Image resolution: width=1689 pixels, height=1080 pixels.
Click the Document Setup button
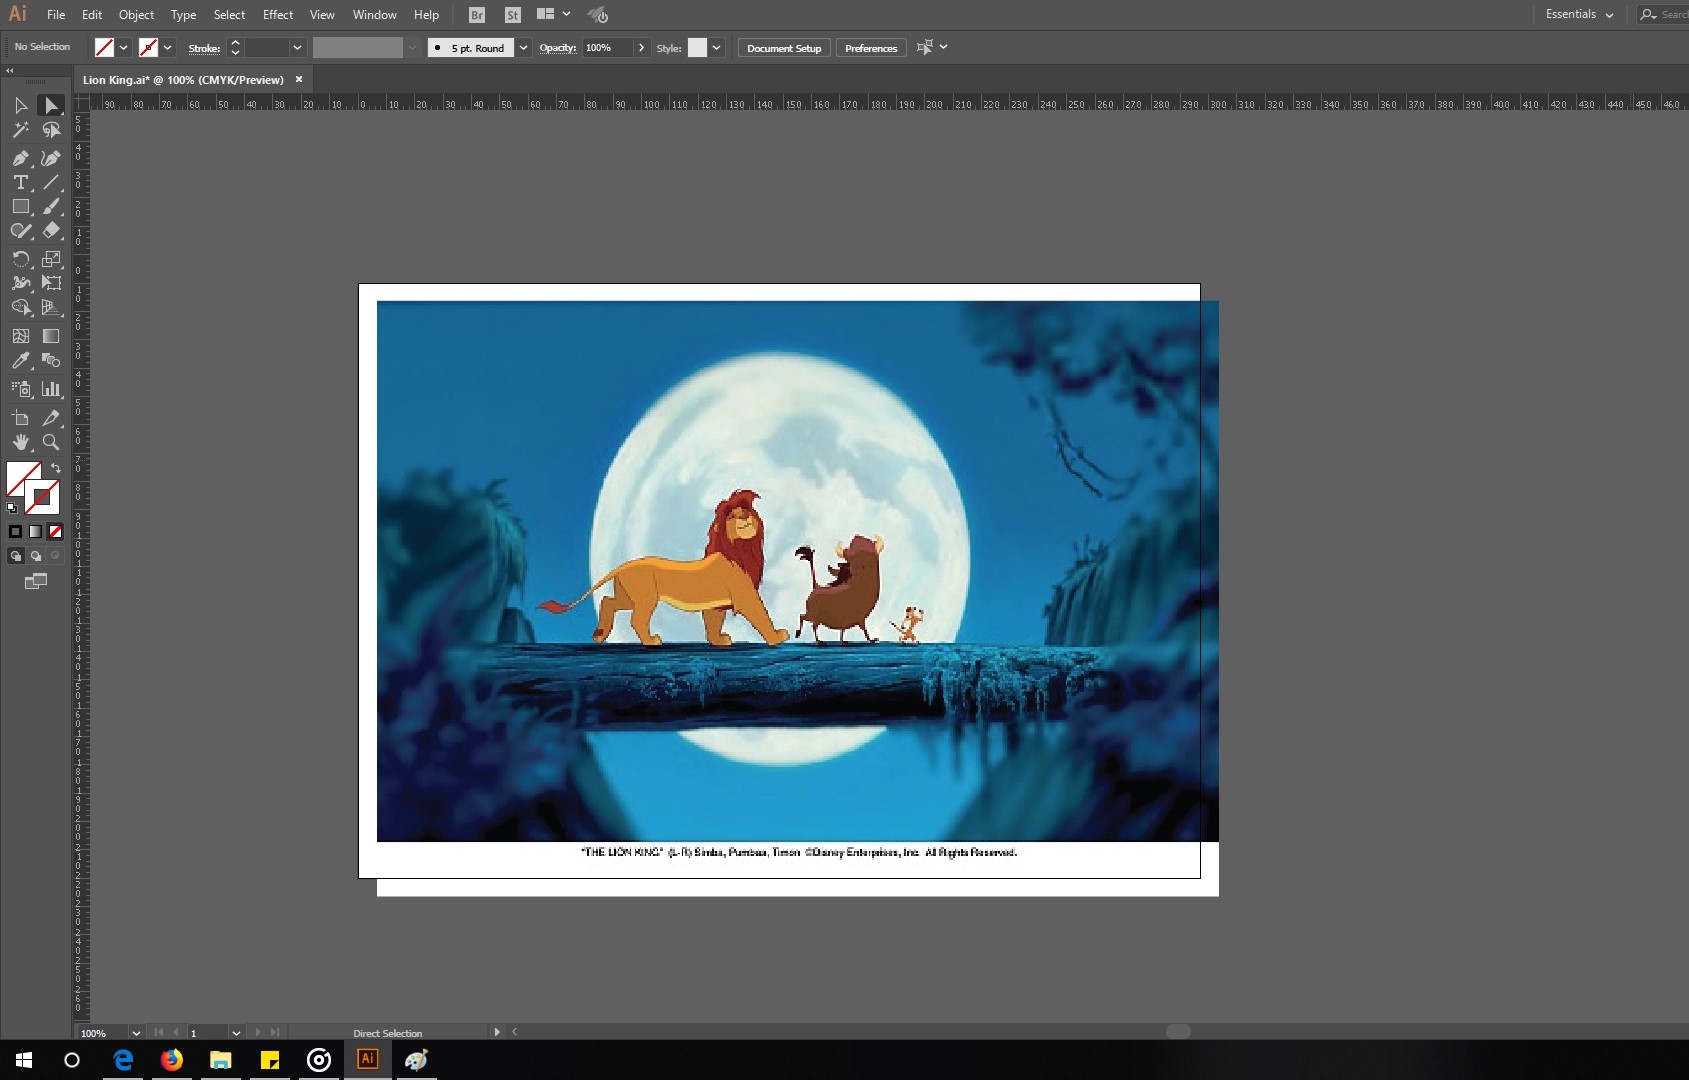click(x=784, y=48)
